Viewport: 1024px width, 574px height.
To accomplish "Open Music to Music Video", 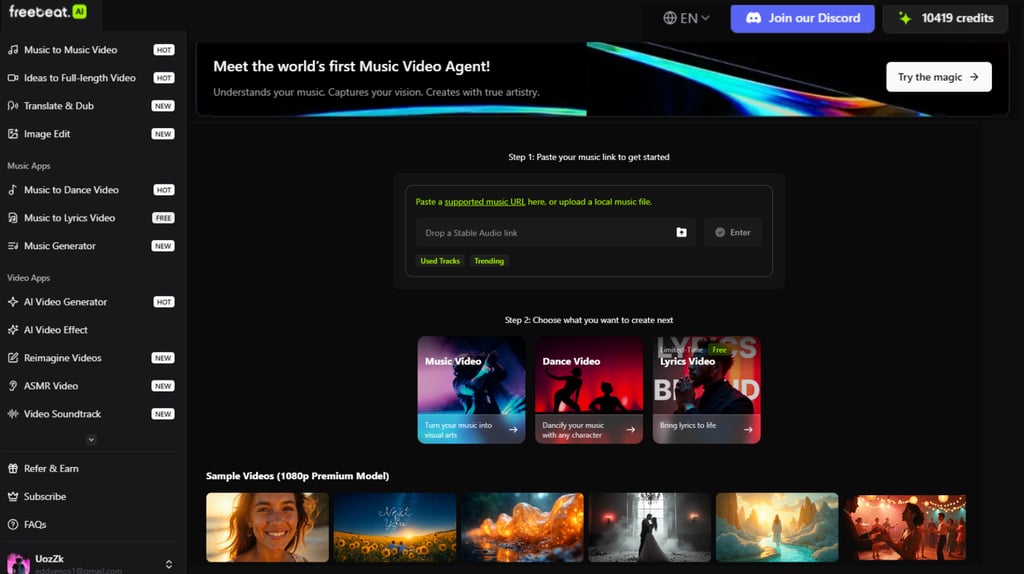I will pyautogui.click(x=91, y=50).
